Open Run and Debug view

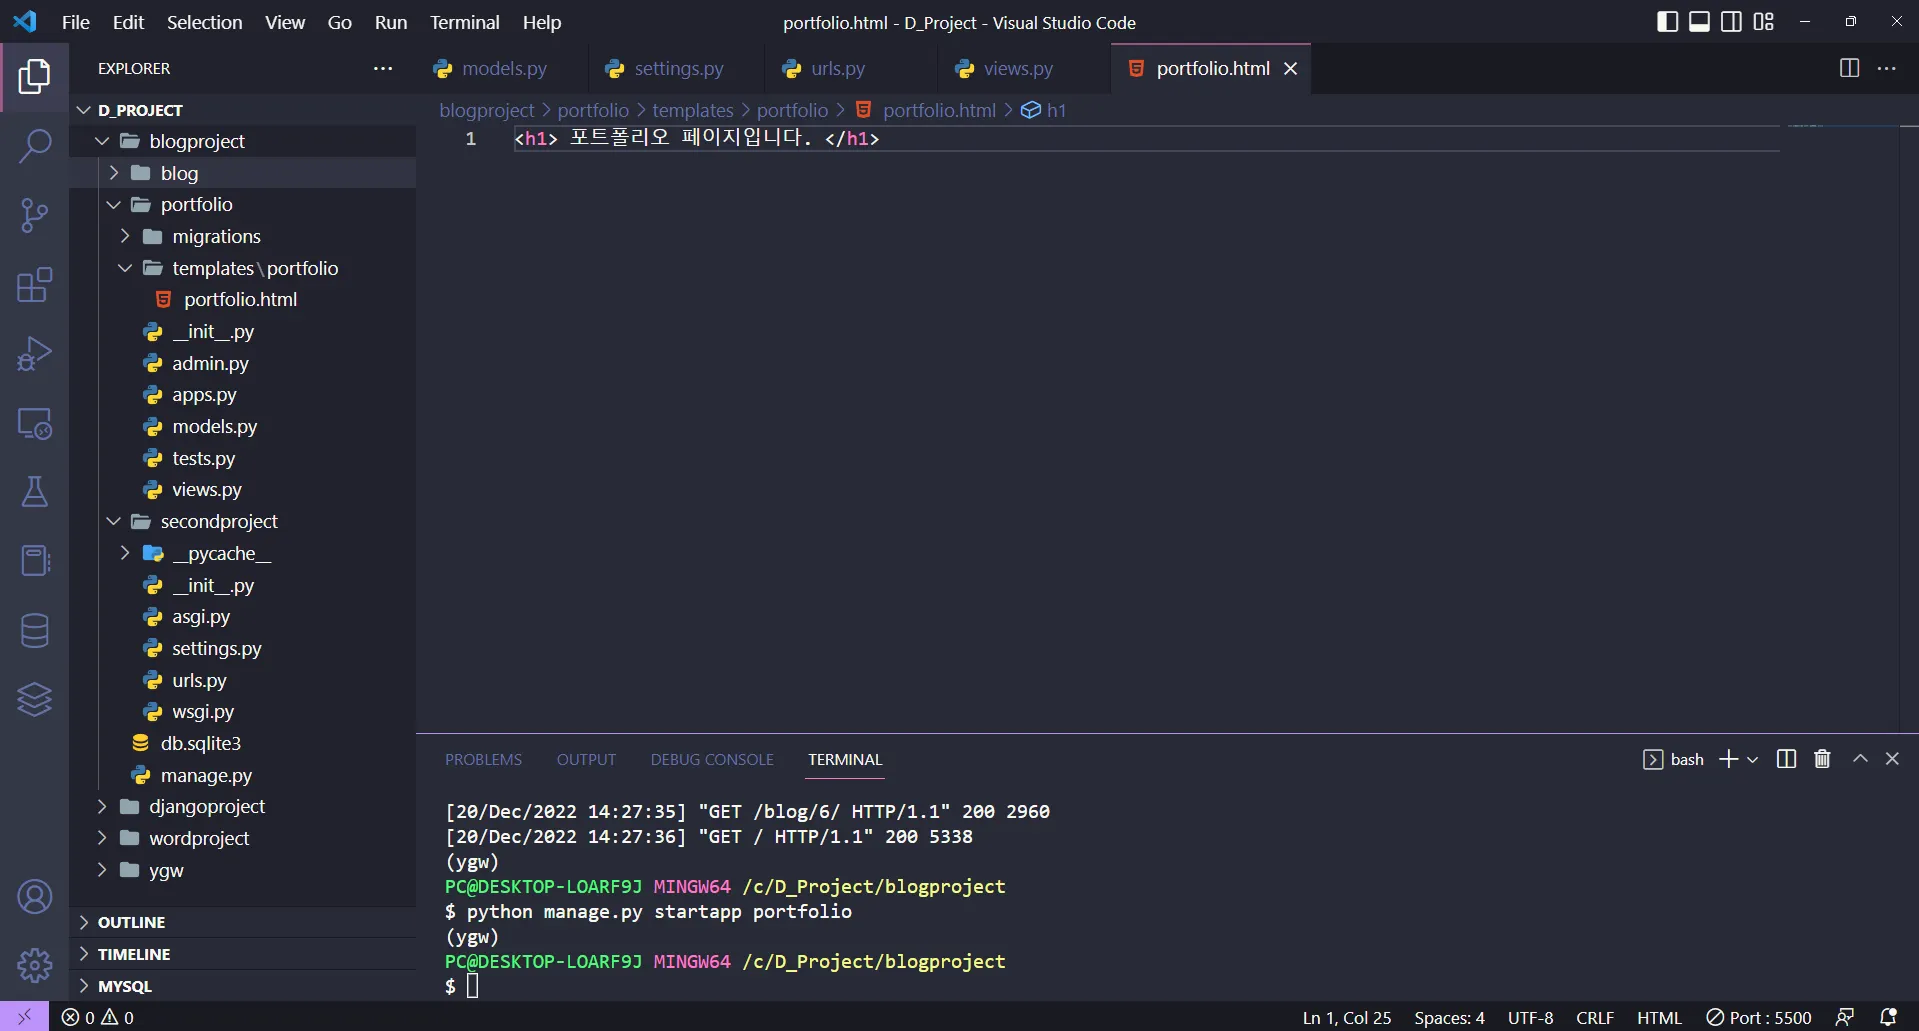click(x=34, y=354)
